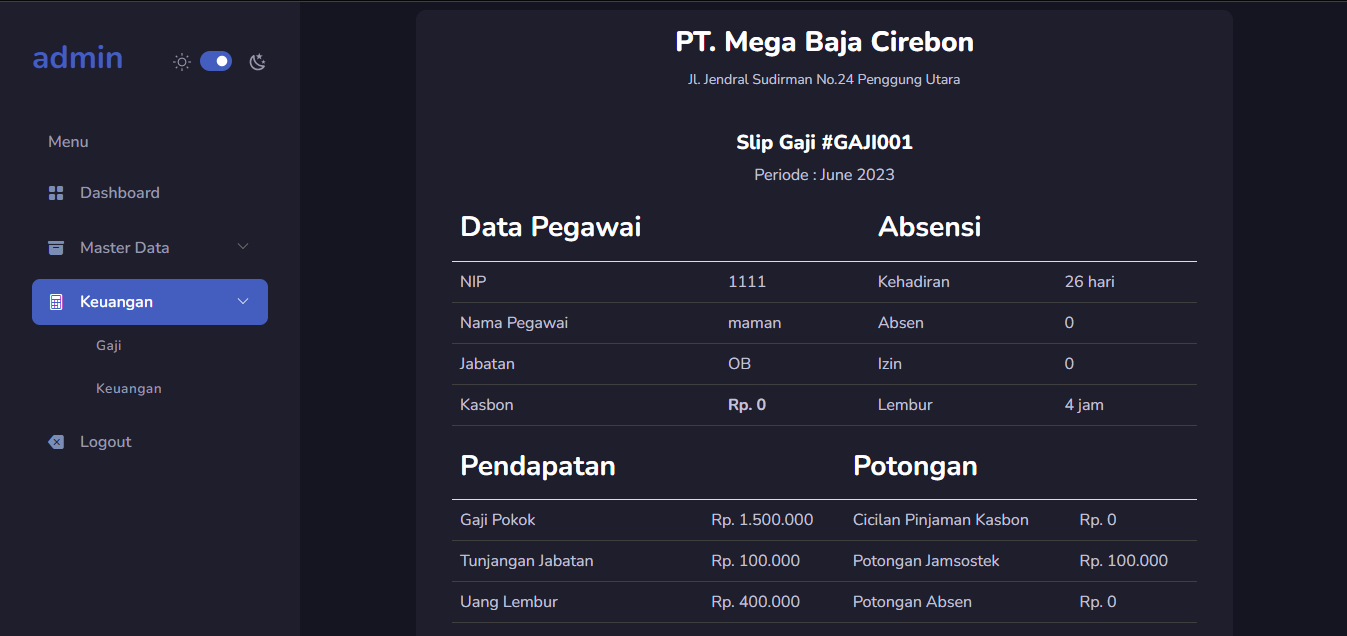Click the Slip Gaji #GAJI001 heading
Viewport: 1347px width, 636px height.
(x=824, y=142)
